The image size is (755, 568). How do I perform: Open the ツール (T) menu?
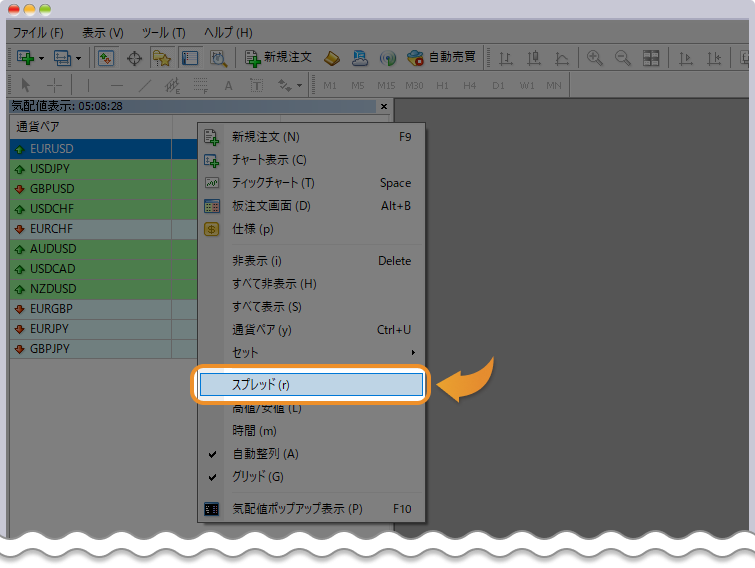pyautogui.click(x=164, y=33)
